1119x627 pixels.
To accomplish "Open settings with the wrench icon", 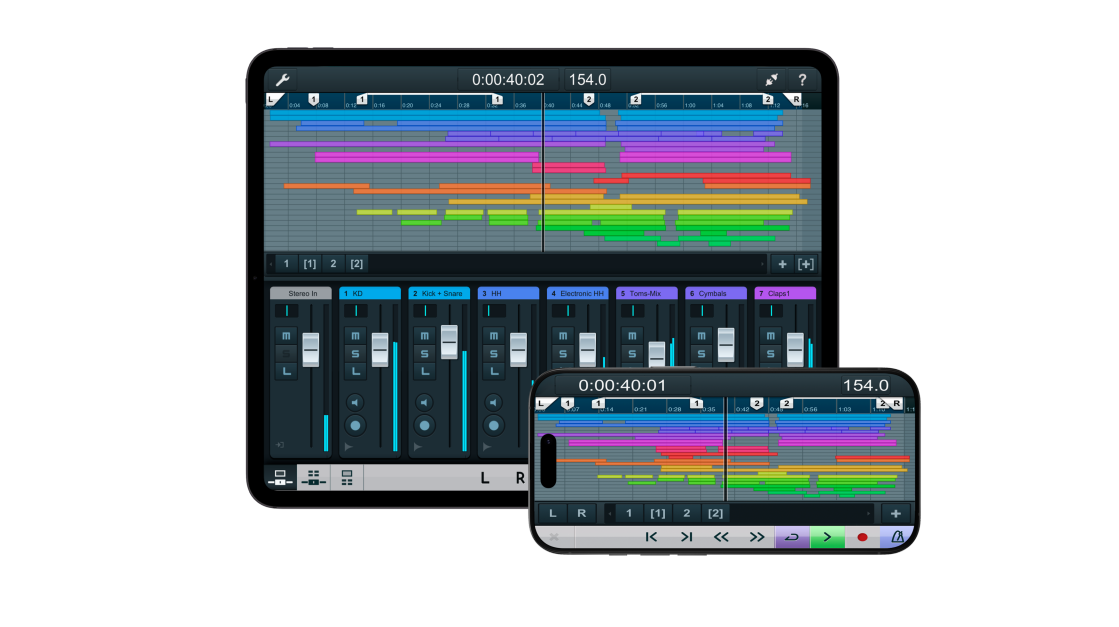I will (283, 80).
